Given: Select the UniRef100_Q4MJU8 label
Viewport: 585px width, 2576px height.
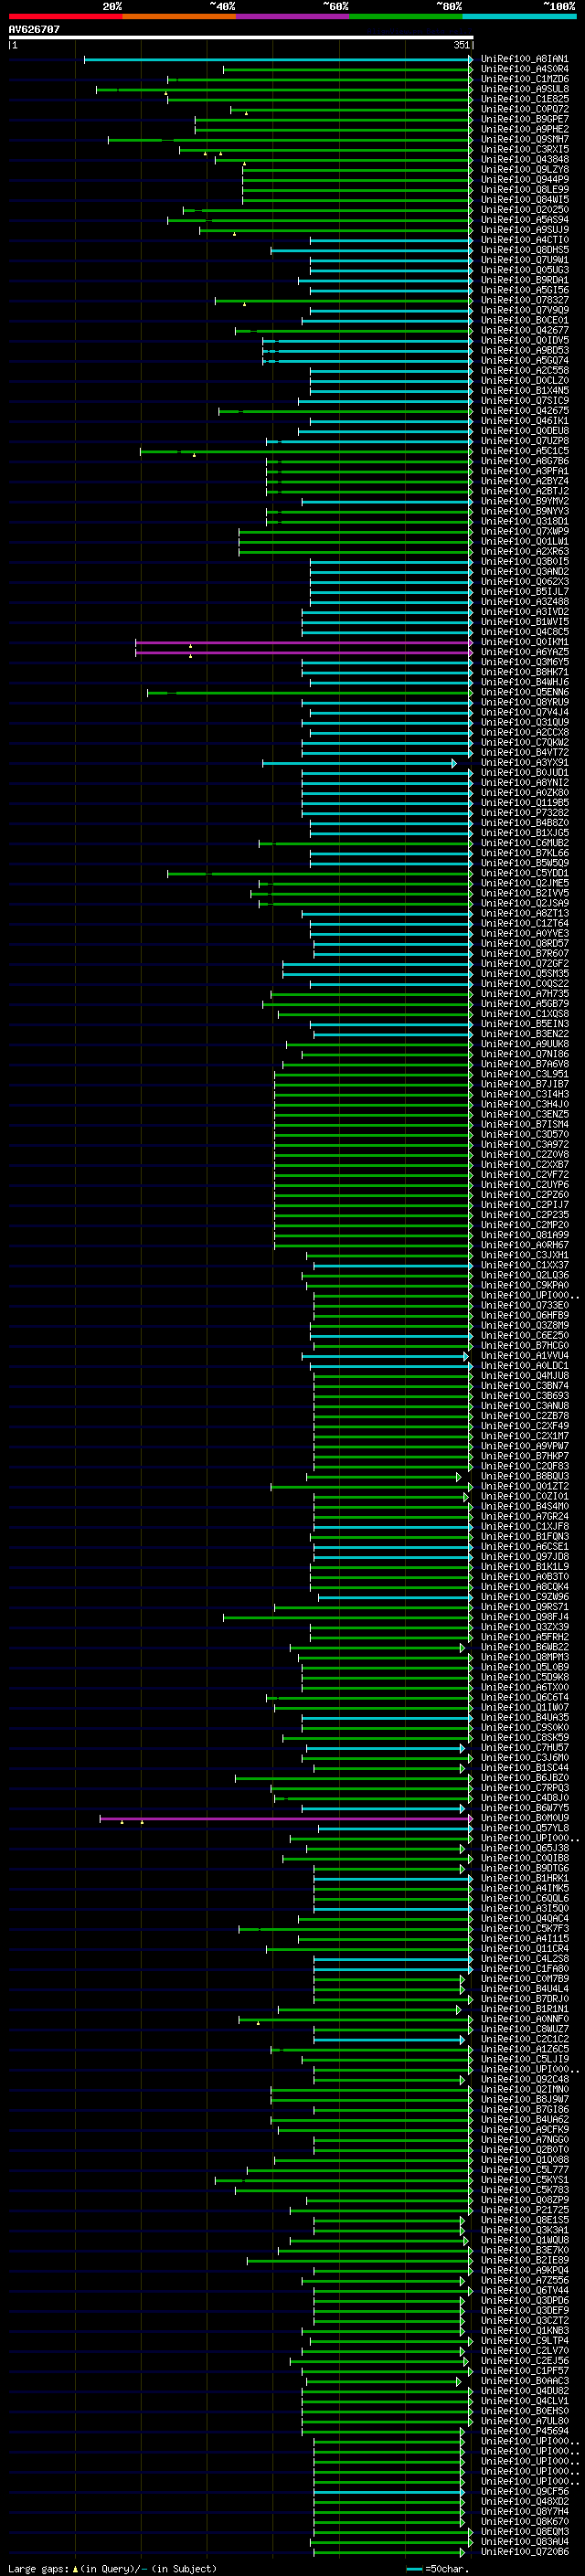Looking at the screenshot, I should click(524, 1375).
